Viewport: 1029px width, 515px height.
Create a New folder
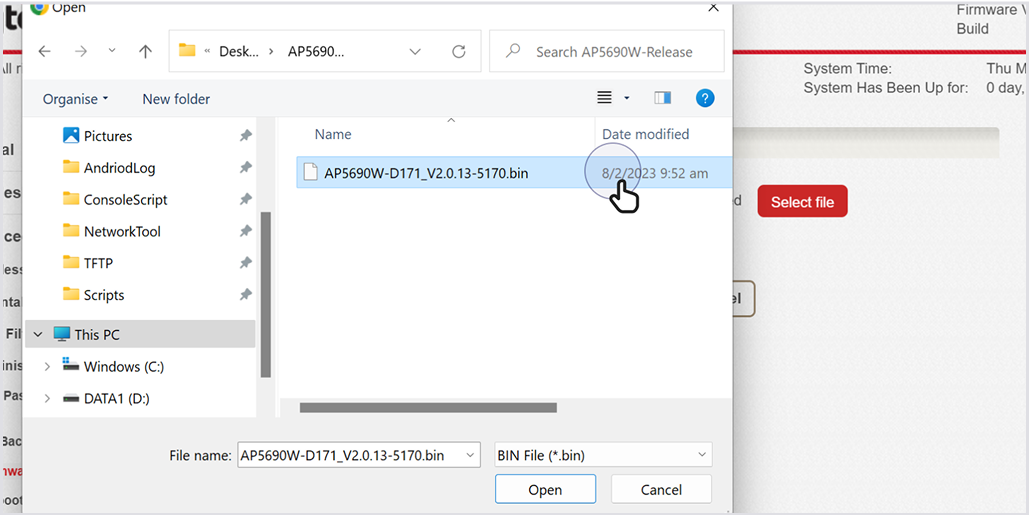[x=176, y=99]
